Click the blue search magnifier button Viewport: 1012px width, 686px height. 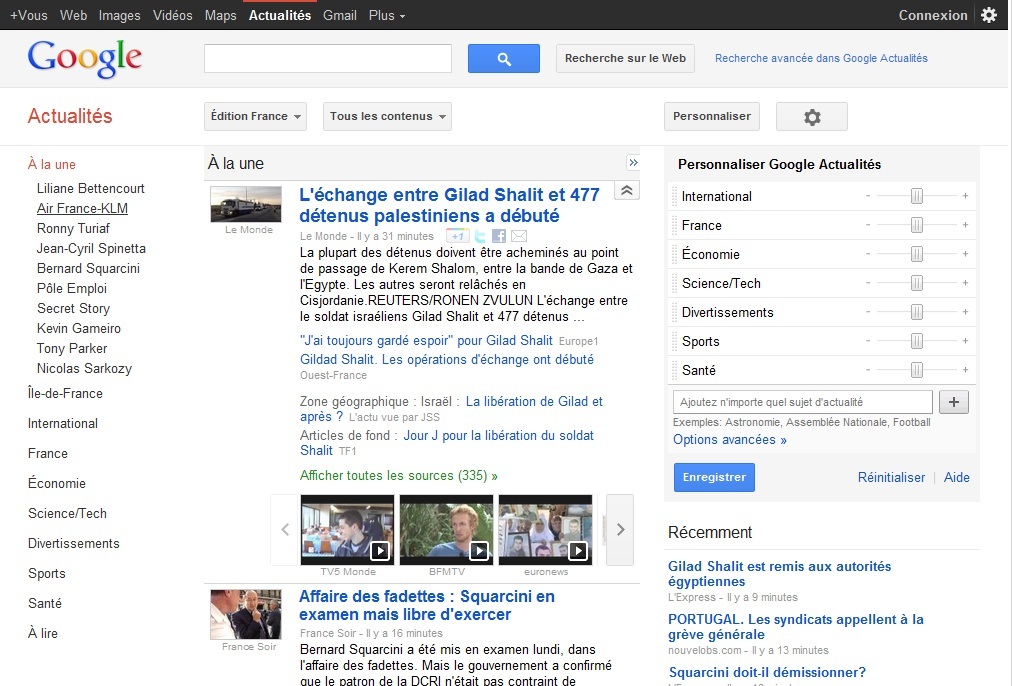(503, 59)
